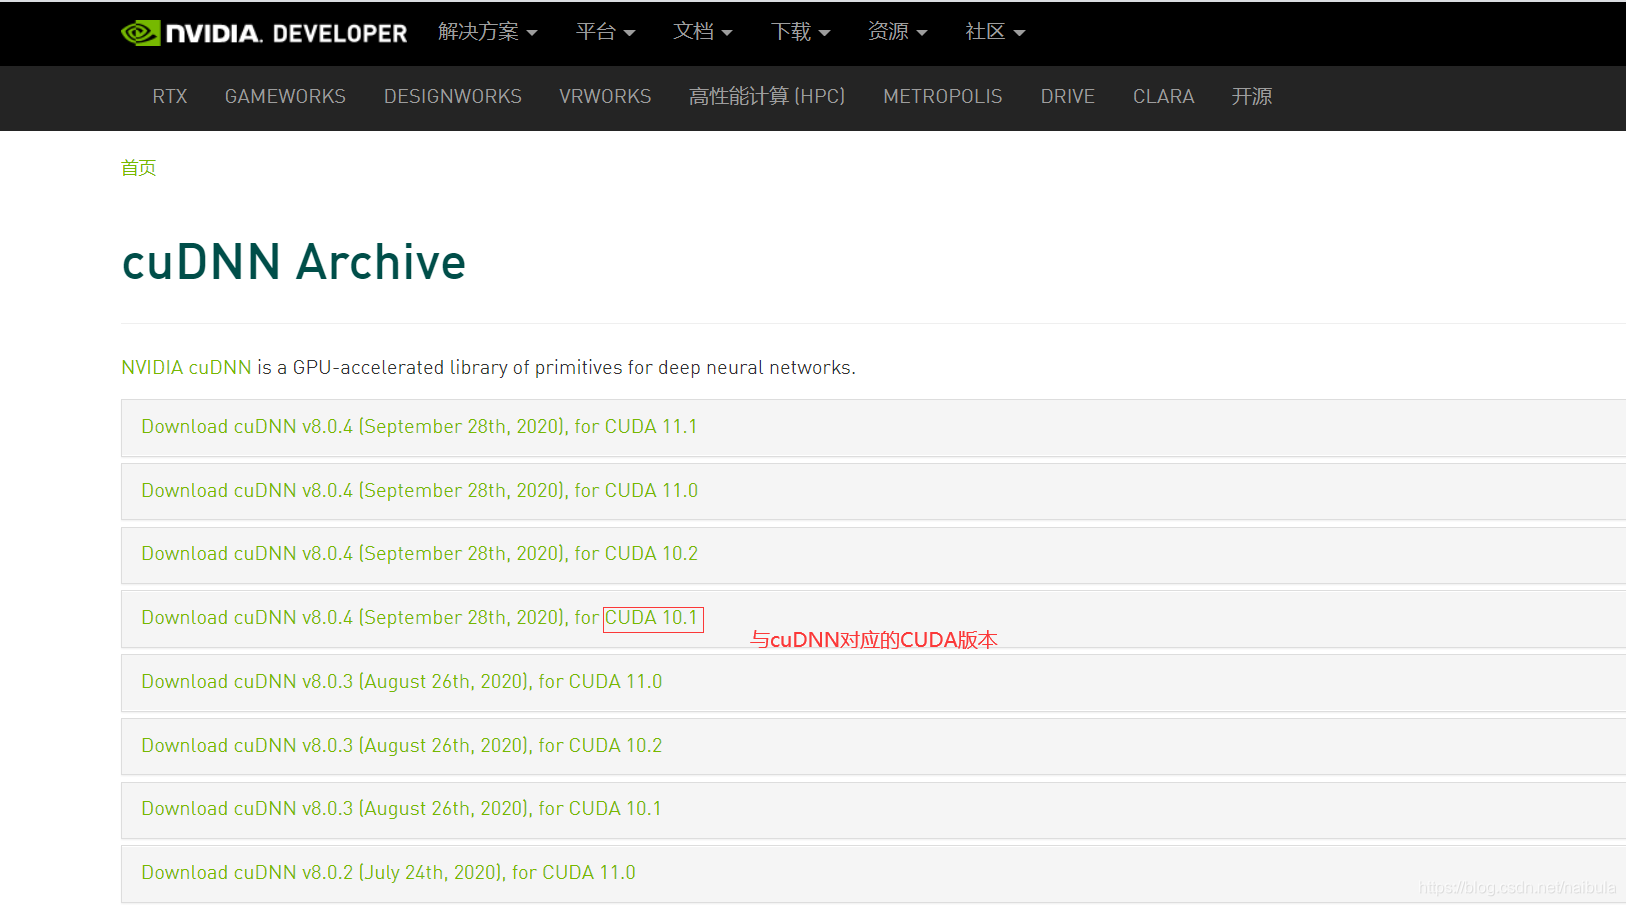The image size is (1626, 906).
Task: Open the NVIDIA cuDNN link
Action: [186, 368]
